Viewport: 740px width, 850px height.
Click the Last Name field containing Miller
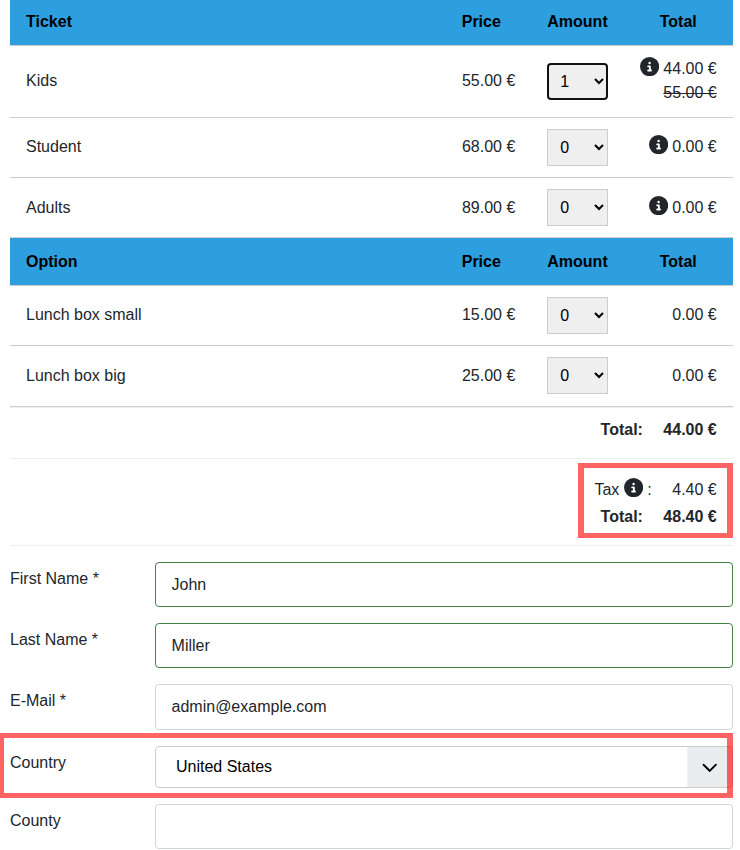click(443, 646)
